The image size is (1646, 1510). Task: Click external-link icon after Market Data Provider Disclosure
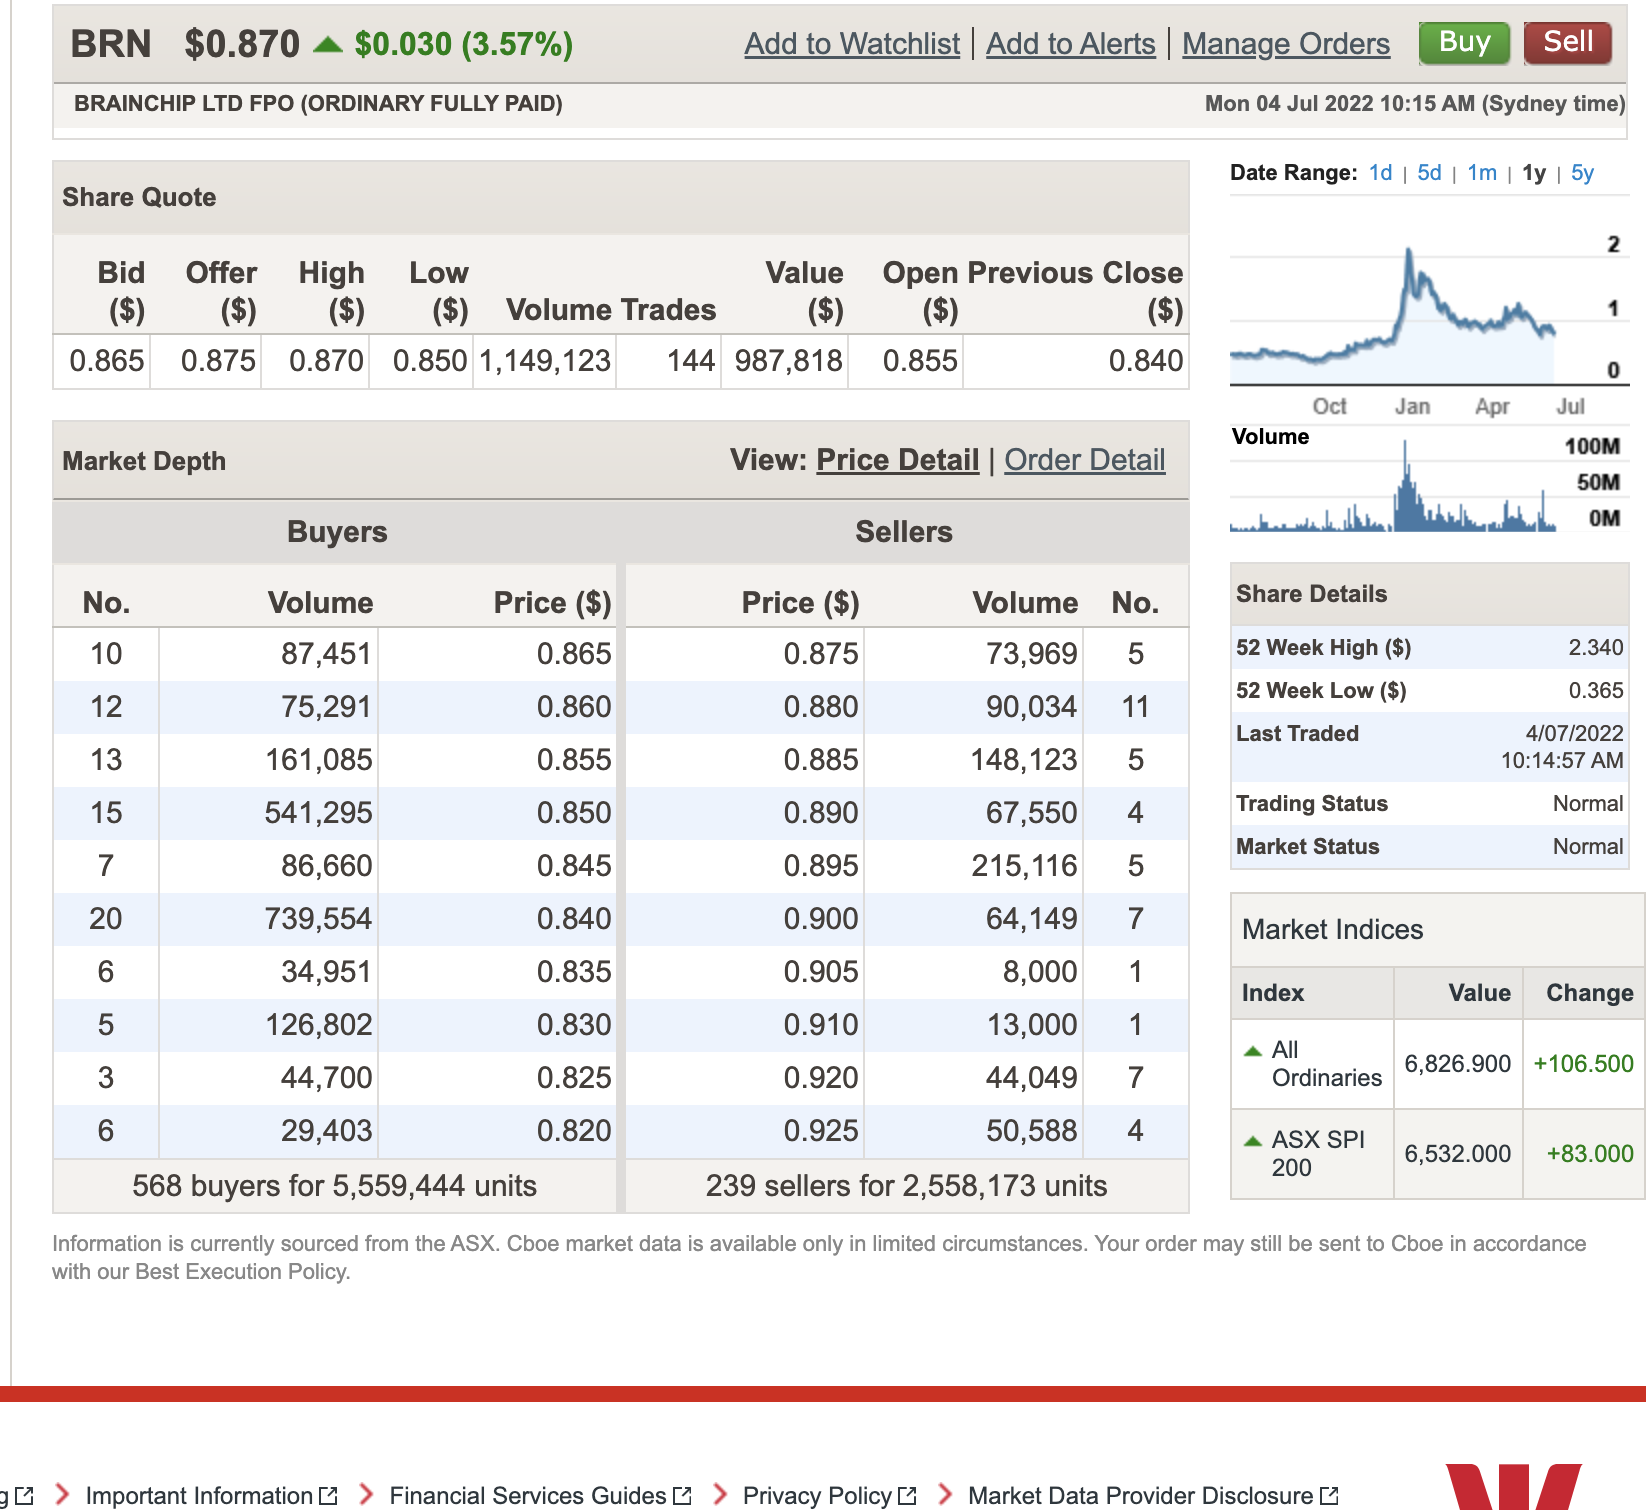(x=1329, y=1496)
